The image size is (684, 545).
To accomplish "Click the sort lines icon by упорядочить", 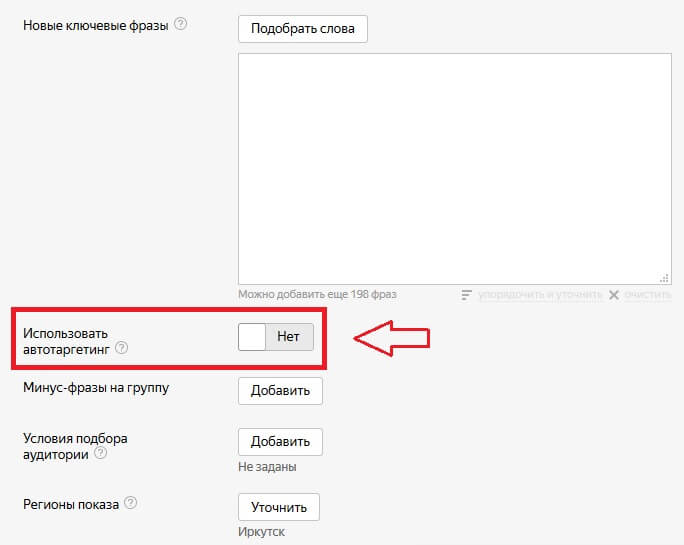I will coord(466,295).
